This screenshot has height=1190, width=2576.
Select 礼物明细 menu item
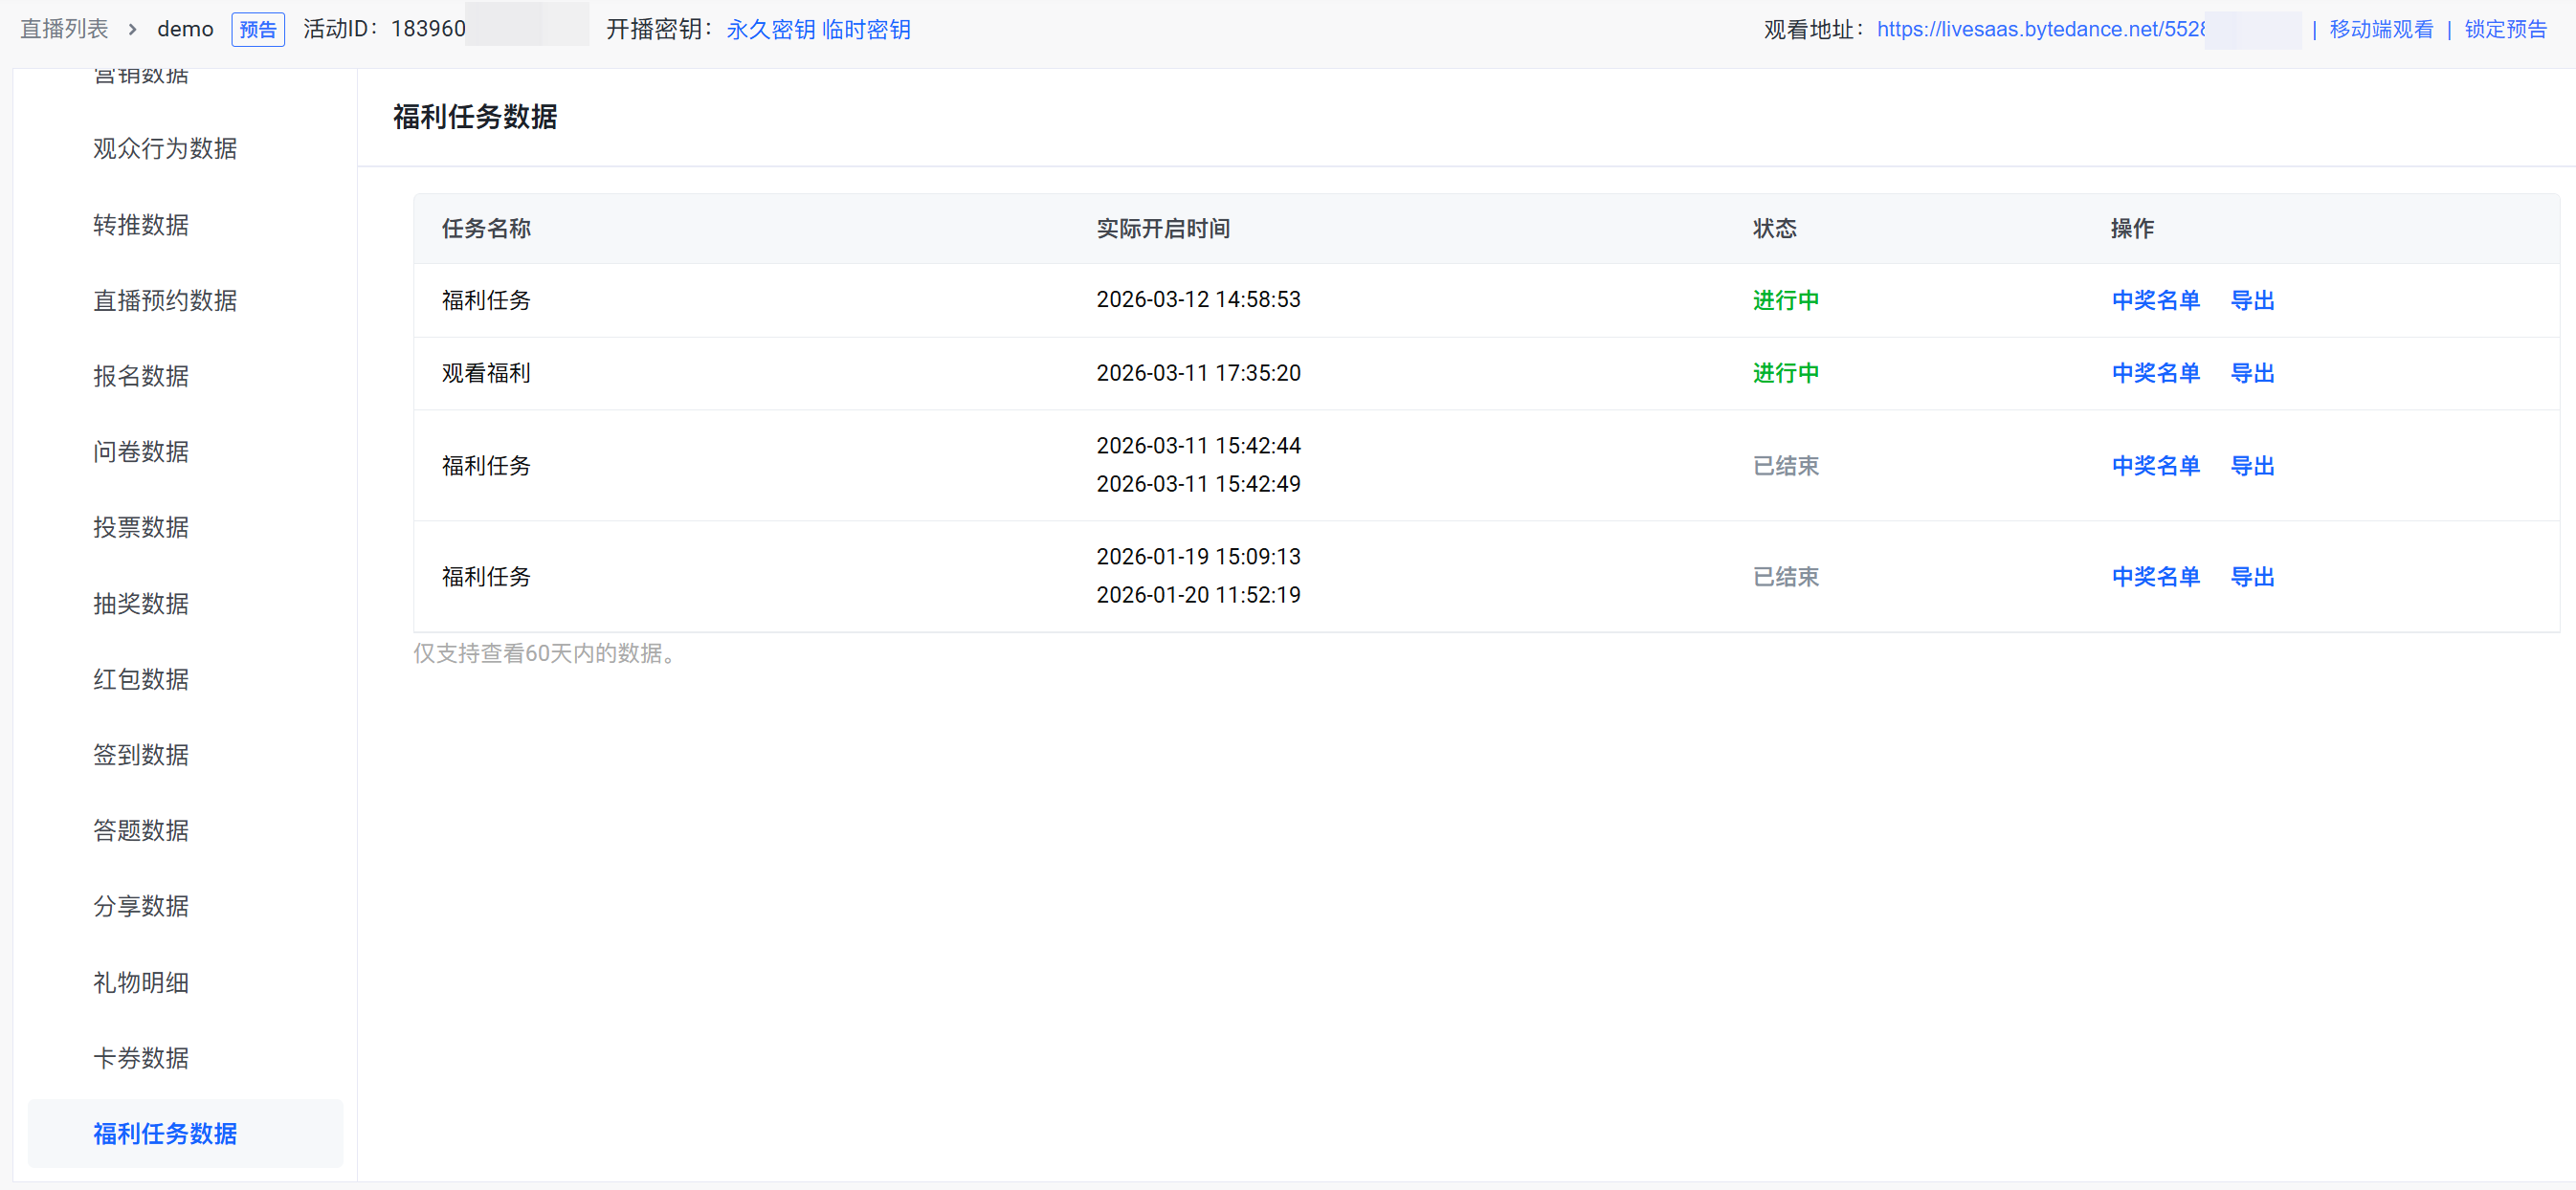[x=141, y=982]
